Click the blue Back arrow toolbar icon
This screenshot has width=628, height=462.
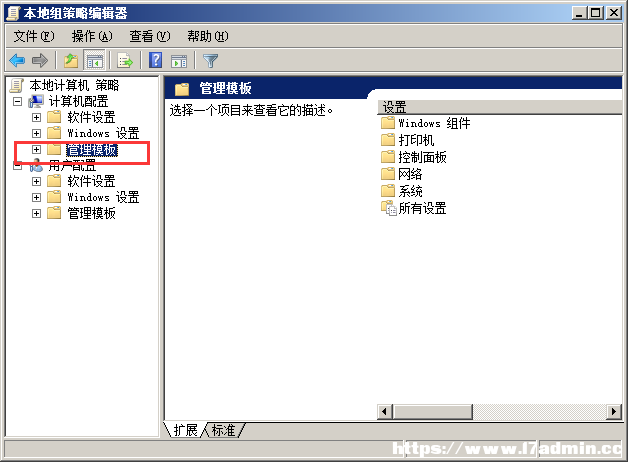(17, 60)
